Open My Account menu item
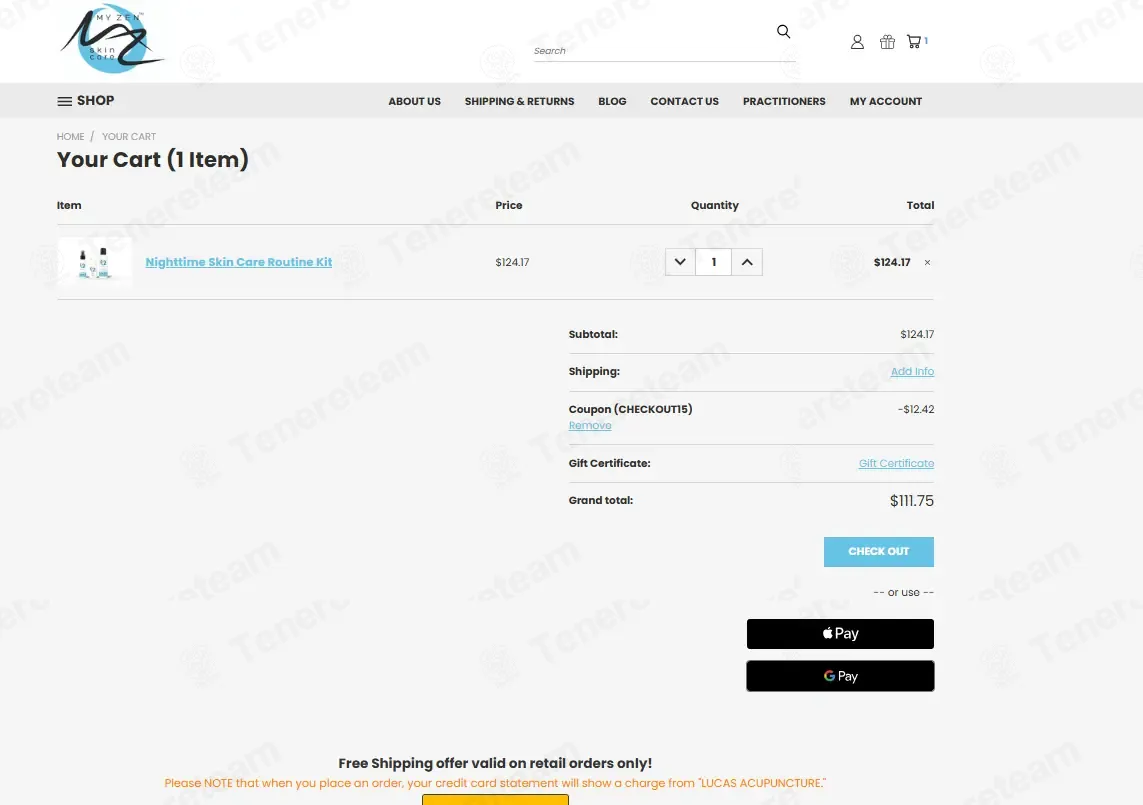This screenshot has height=805, width=1143. (886, 101)
